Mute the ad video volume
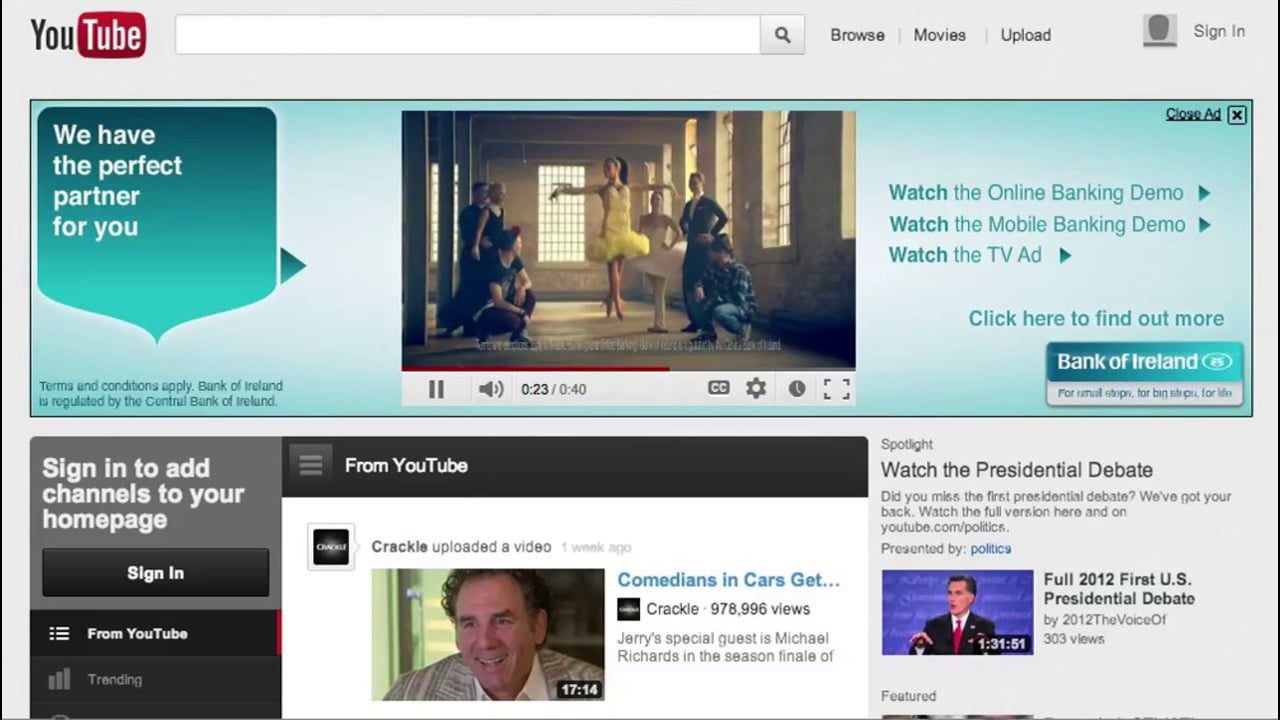This screenshot has width=1280, height=720. [490, 389]
